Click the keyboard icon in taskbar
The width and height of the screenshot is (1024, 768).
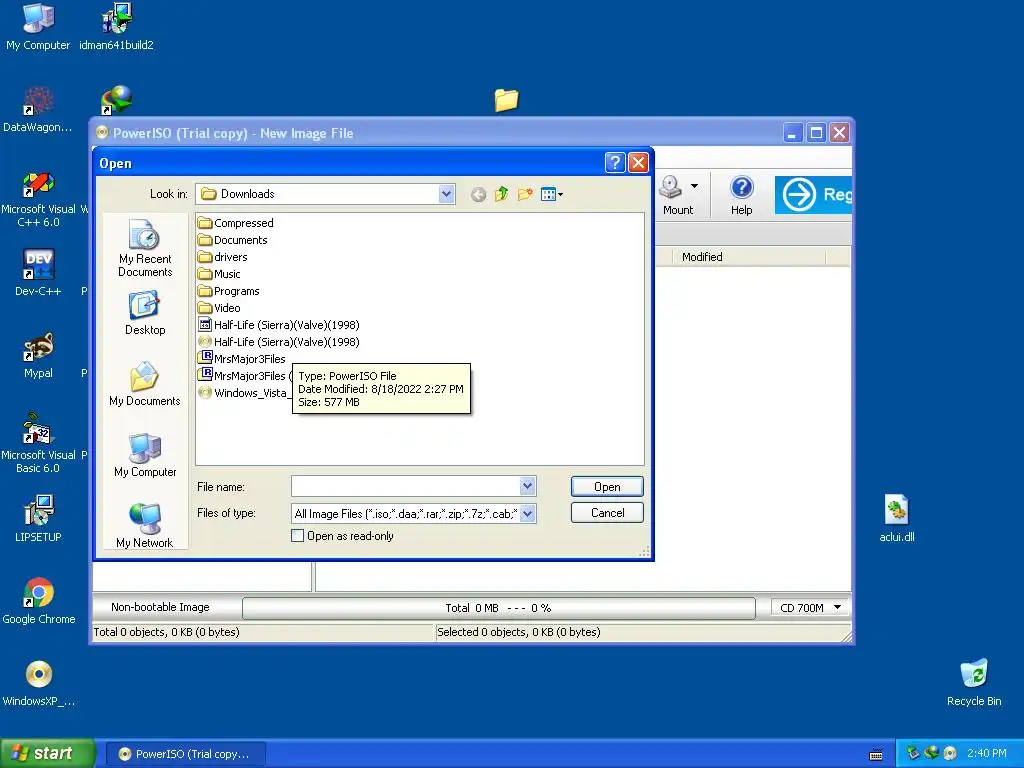(x=876, y=755)
